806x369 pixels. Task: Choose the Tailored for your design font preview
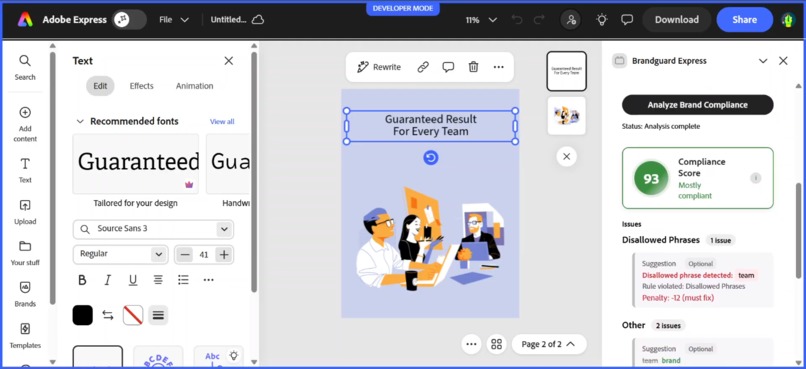point(136,163)
